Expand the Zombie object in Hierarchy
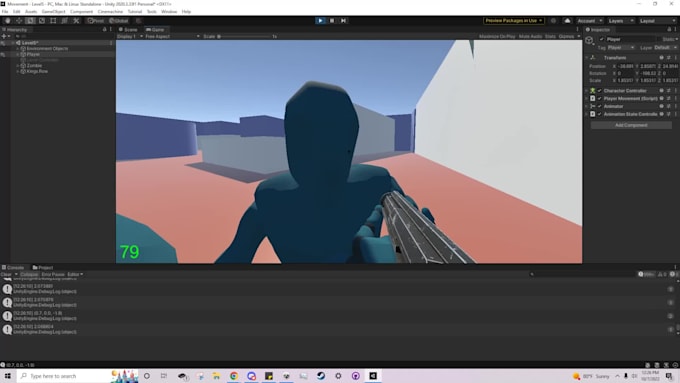The height and width of the screenshot is (383, 680). coord(18,65)
